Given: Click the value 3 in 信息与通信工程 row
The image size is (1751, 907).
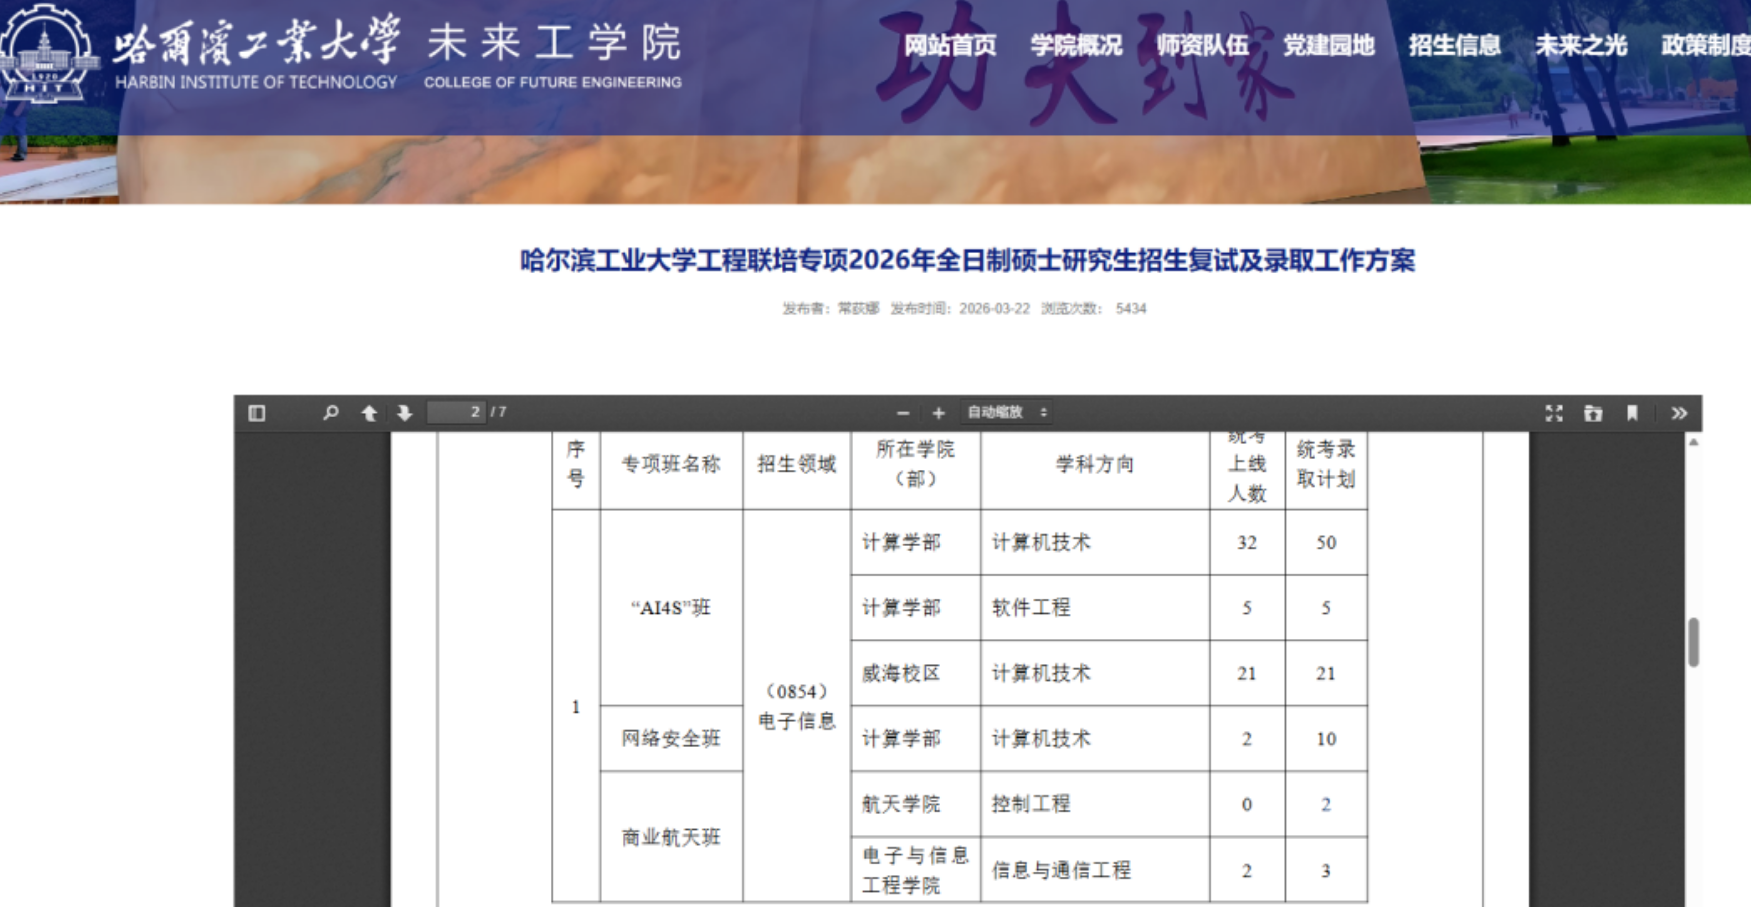Looking at the screenshot, I should [x=1326, y=870].
